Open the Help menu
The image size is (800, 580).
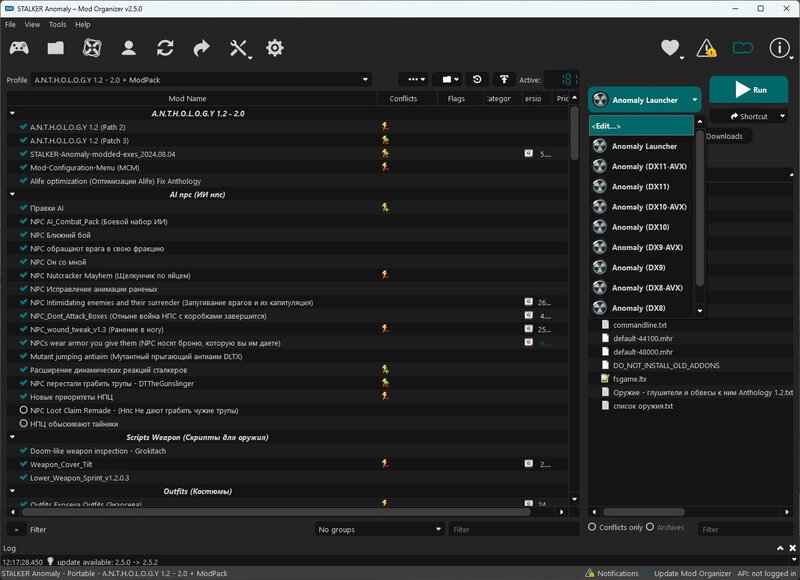(83, 24)
